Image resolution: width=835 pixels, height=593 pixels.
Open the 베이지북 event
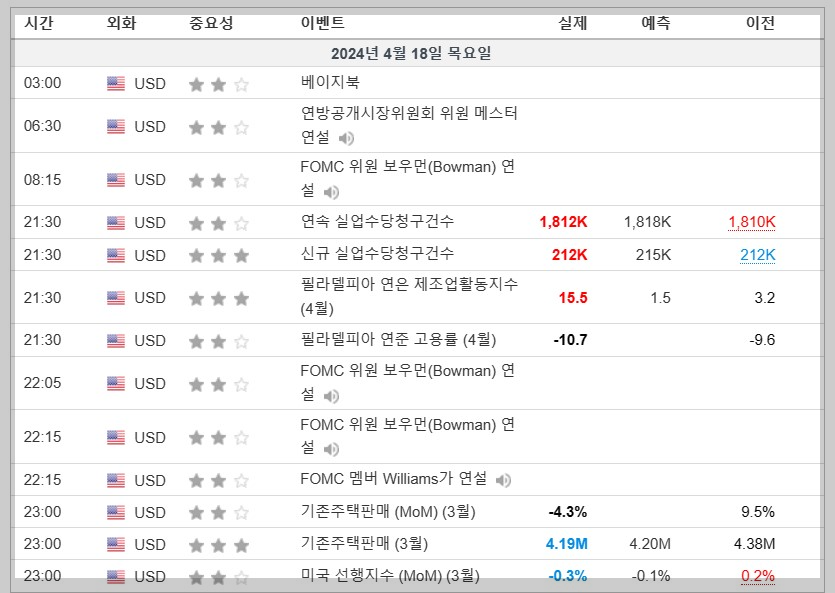(330, 82)
